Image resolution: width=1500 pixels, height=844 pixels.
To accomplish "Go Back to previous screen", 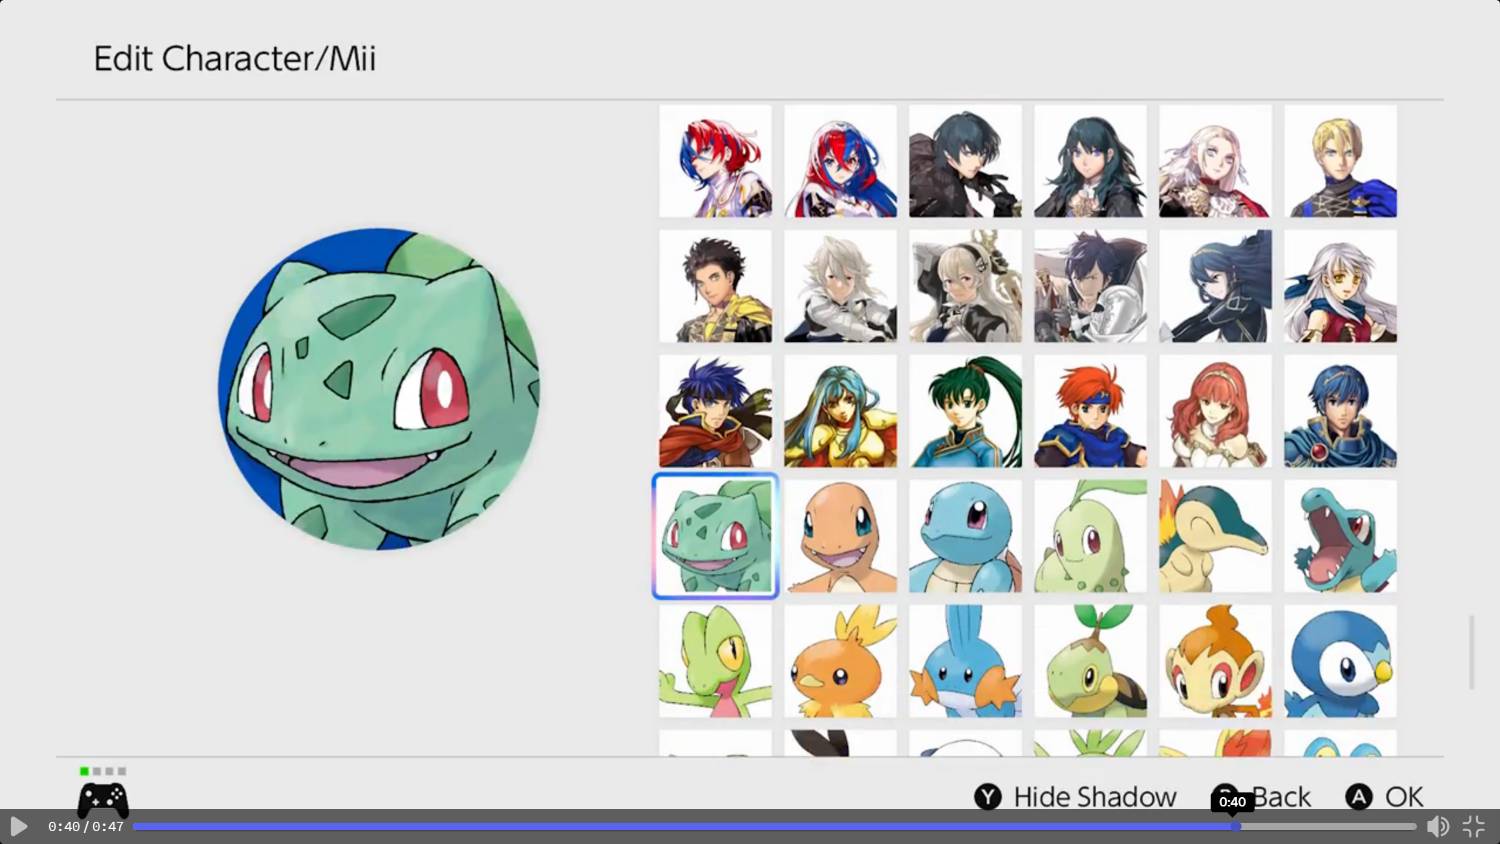I will coord(1262,797).
